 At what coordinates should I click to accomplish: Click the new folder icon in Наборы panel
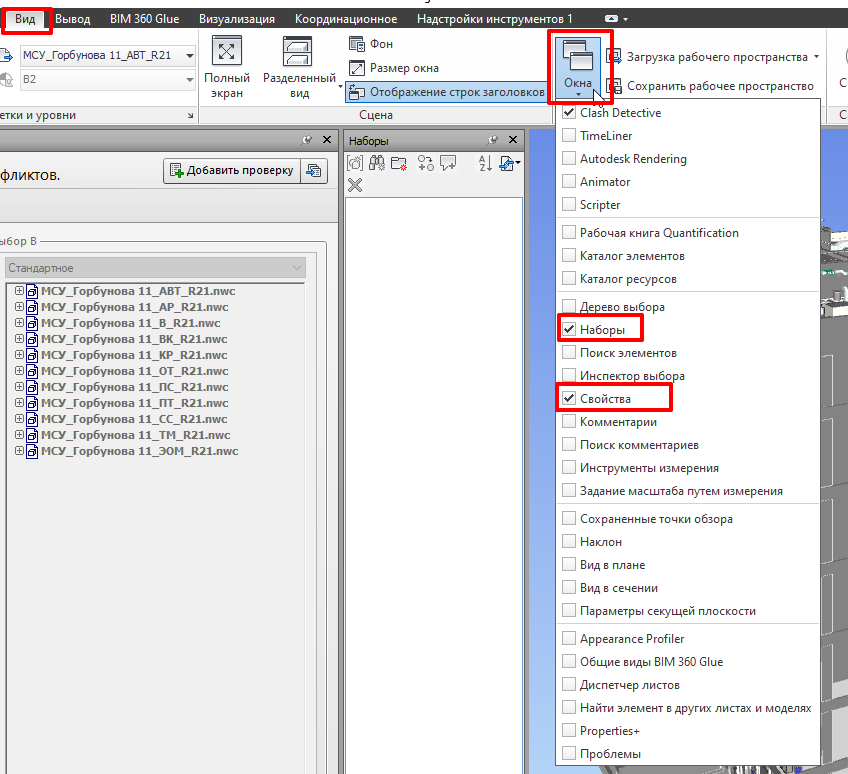point(399,163)
